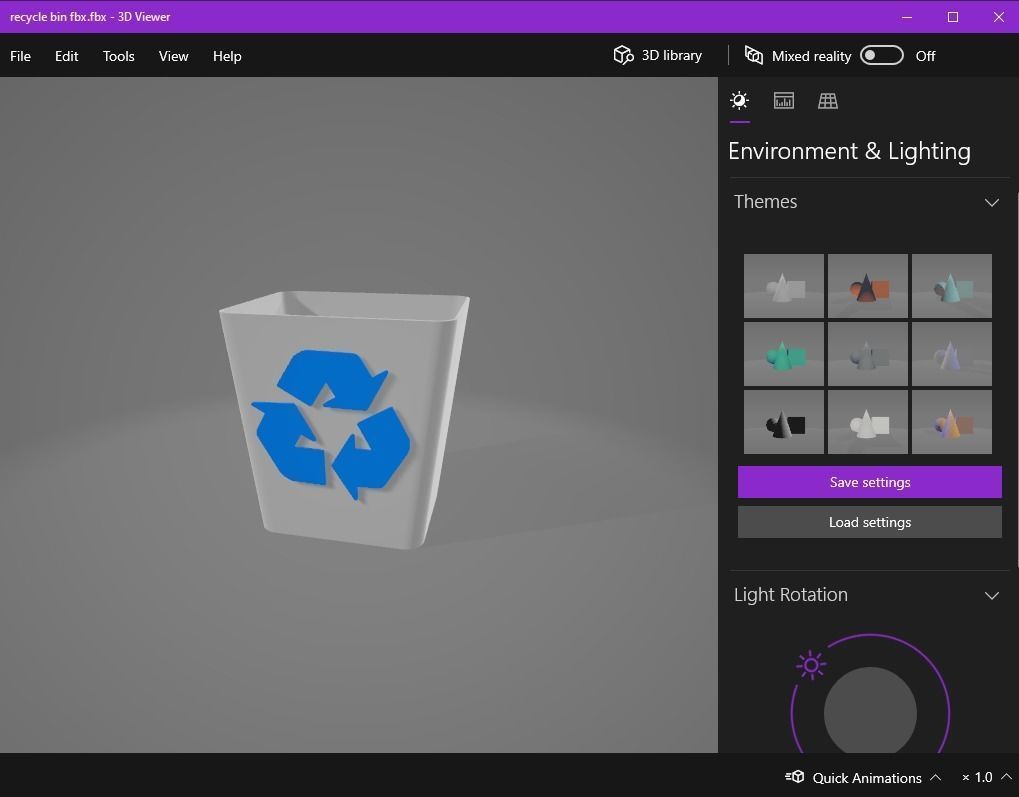Open the Grid & Views tab icon

tap(827, 101)
